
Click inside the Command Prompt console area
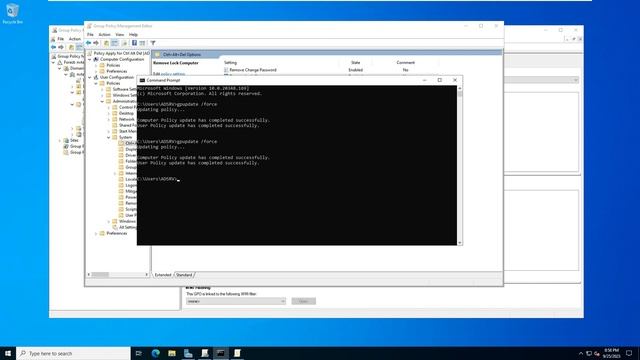[x=297, y=165]
